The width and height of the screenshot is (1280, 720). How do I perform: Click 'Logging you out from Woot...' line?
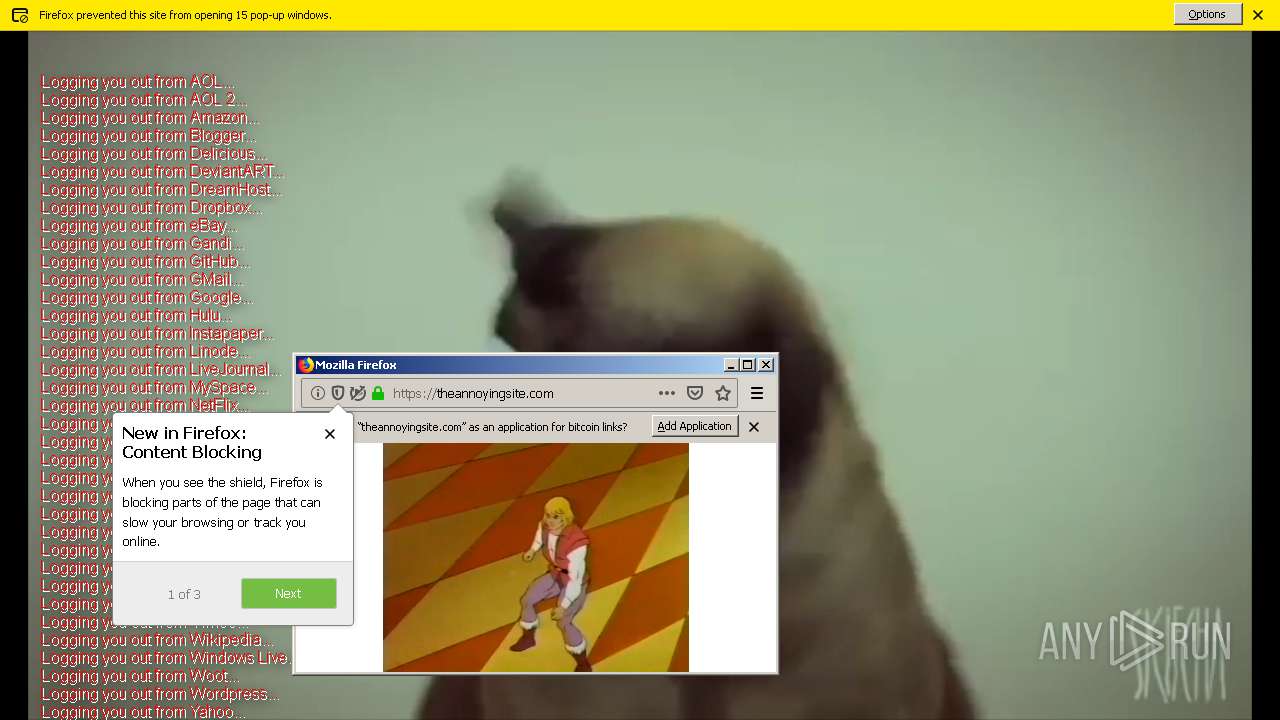click(x=140, y=676)
